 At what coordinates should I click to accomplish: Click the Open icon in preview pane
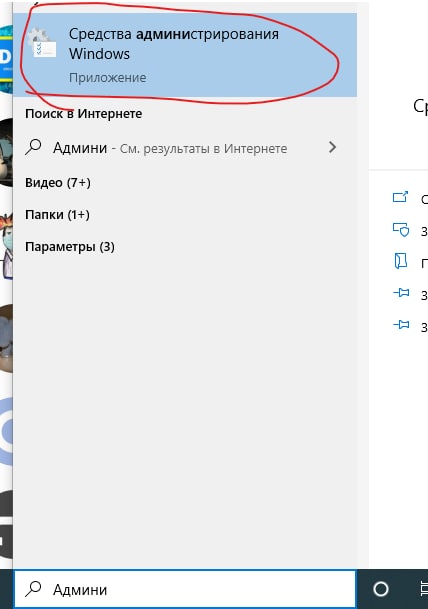400,197
